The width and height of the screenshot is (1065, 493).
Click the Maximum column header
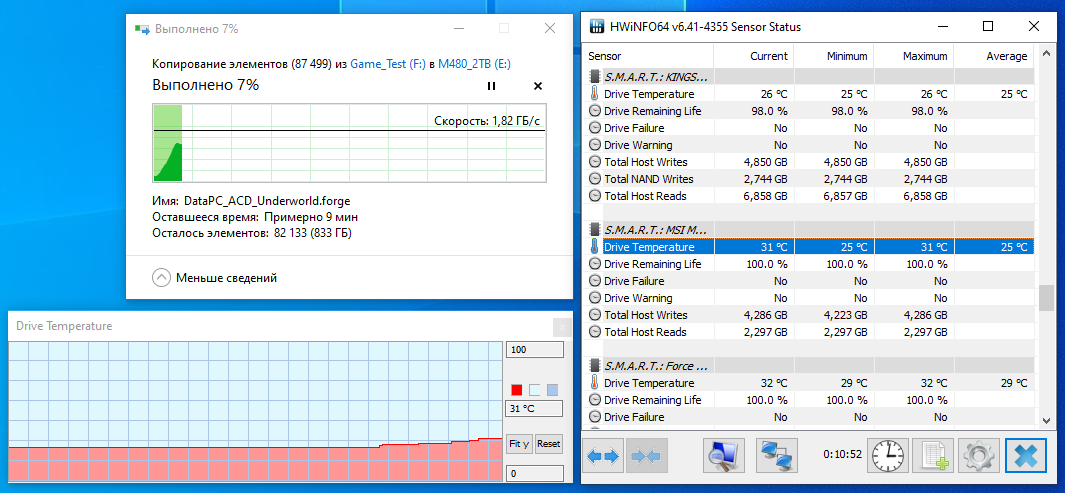click(914, 56)
